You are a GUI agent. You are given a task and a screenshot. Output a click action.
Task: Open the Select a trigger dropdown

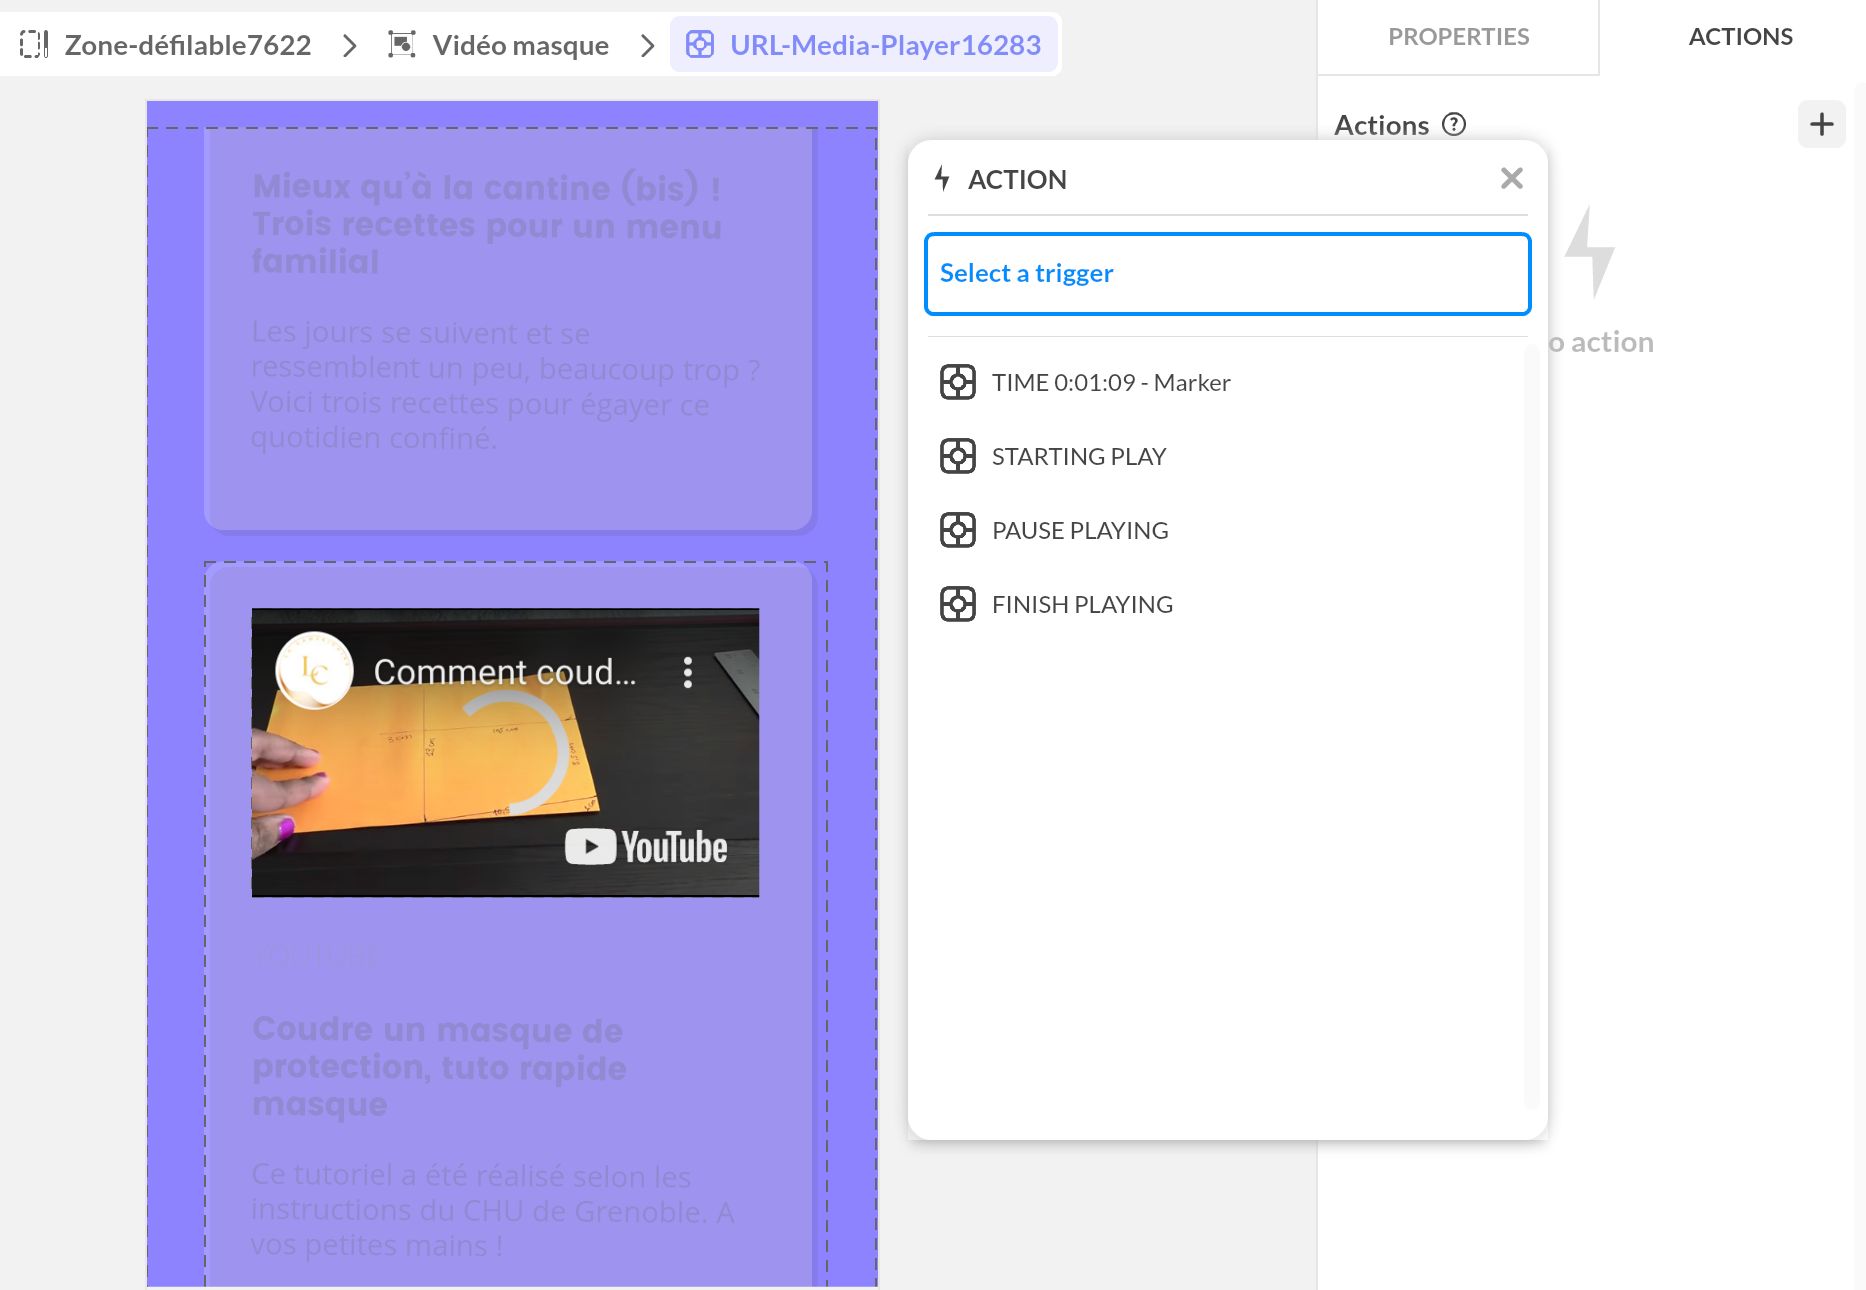point(1227,273)
